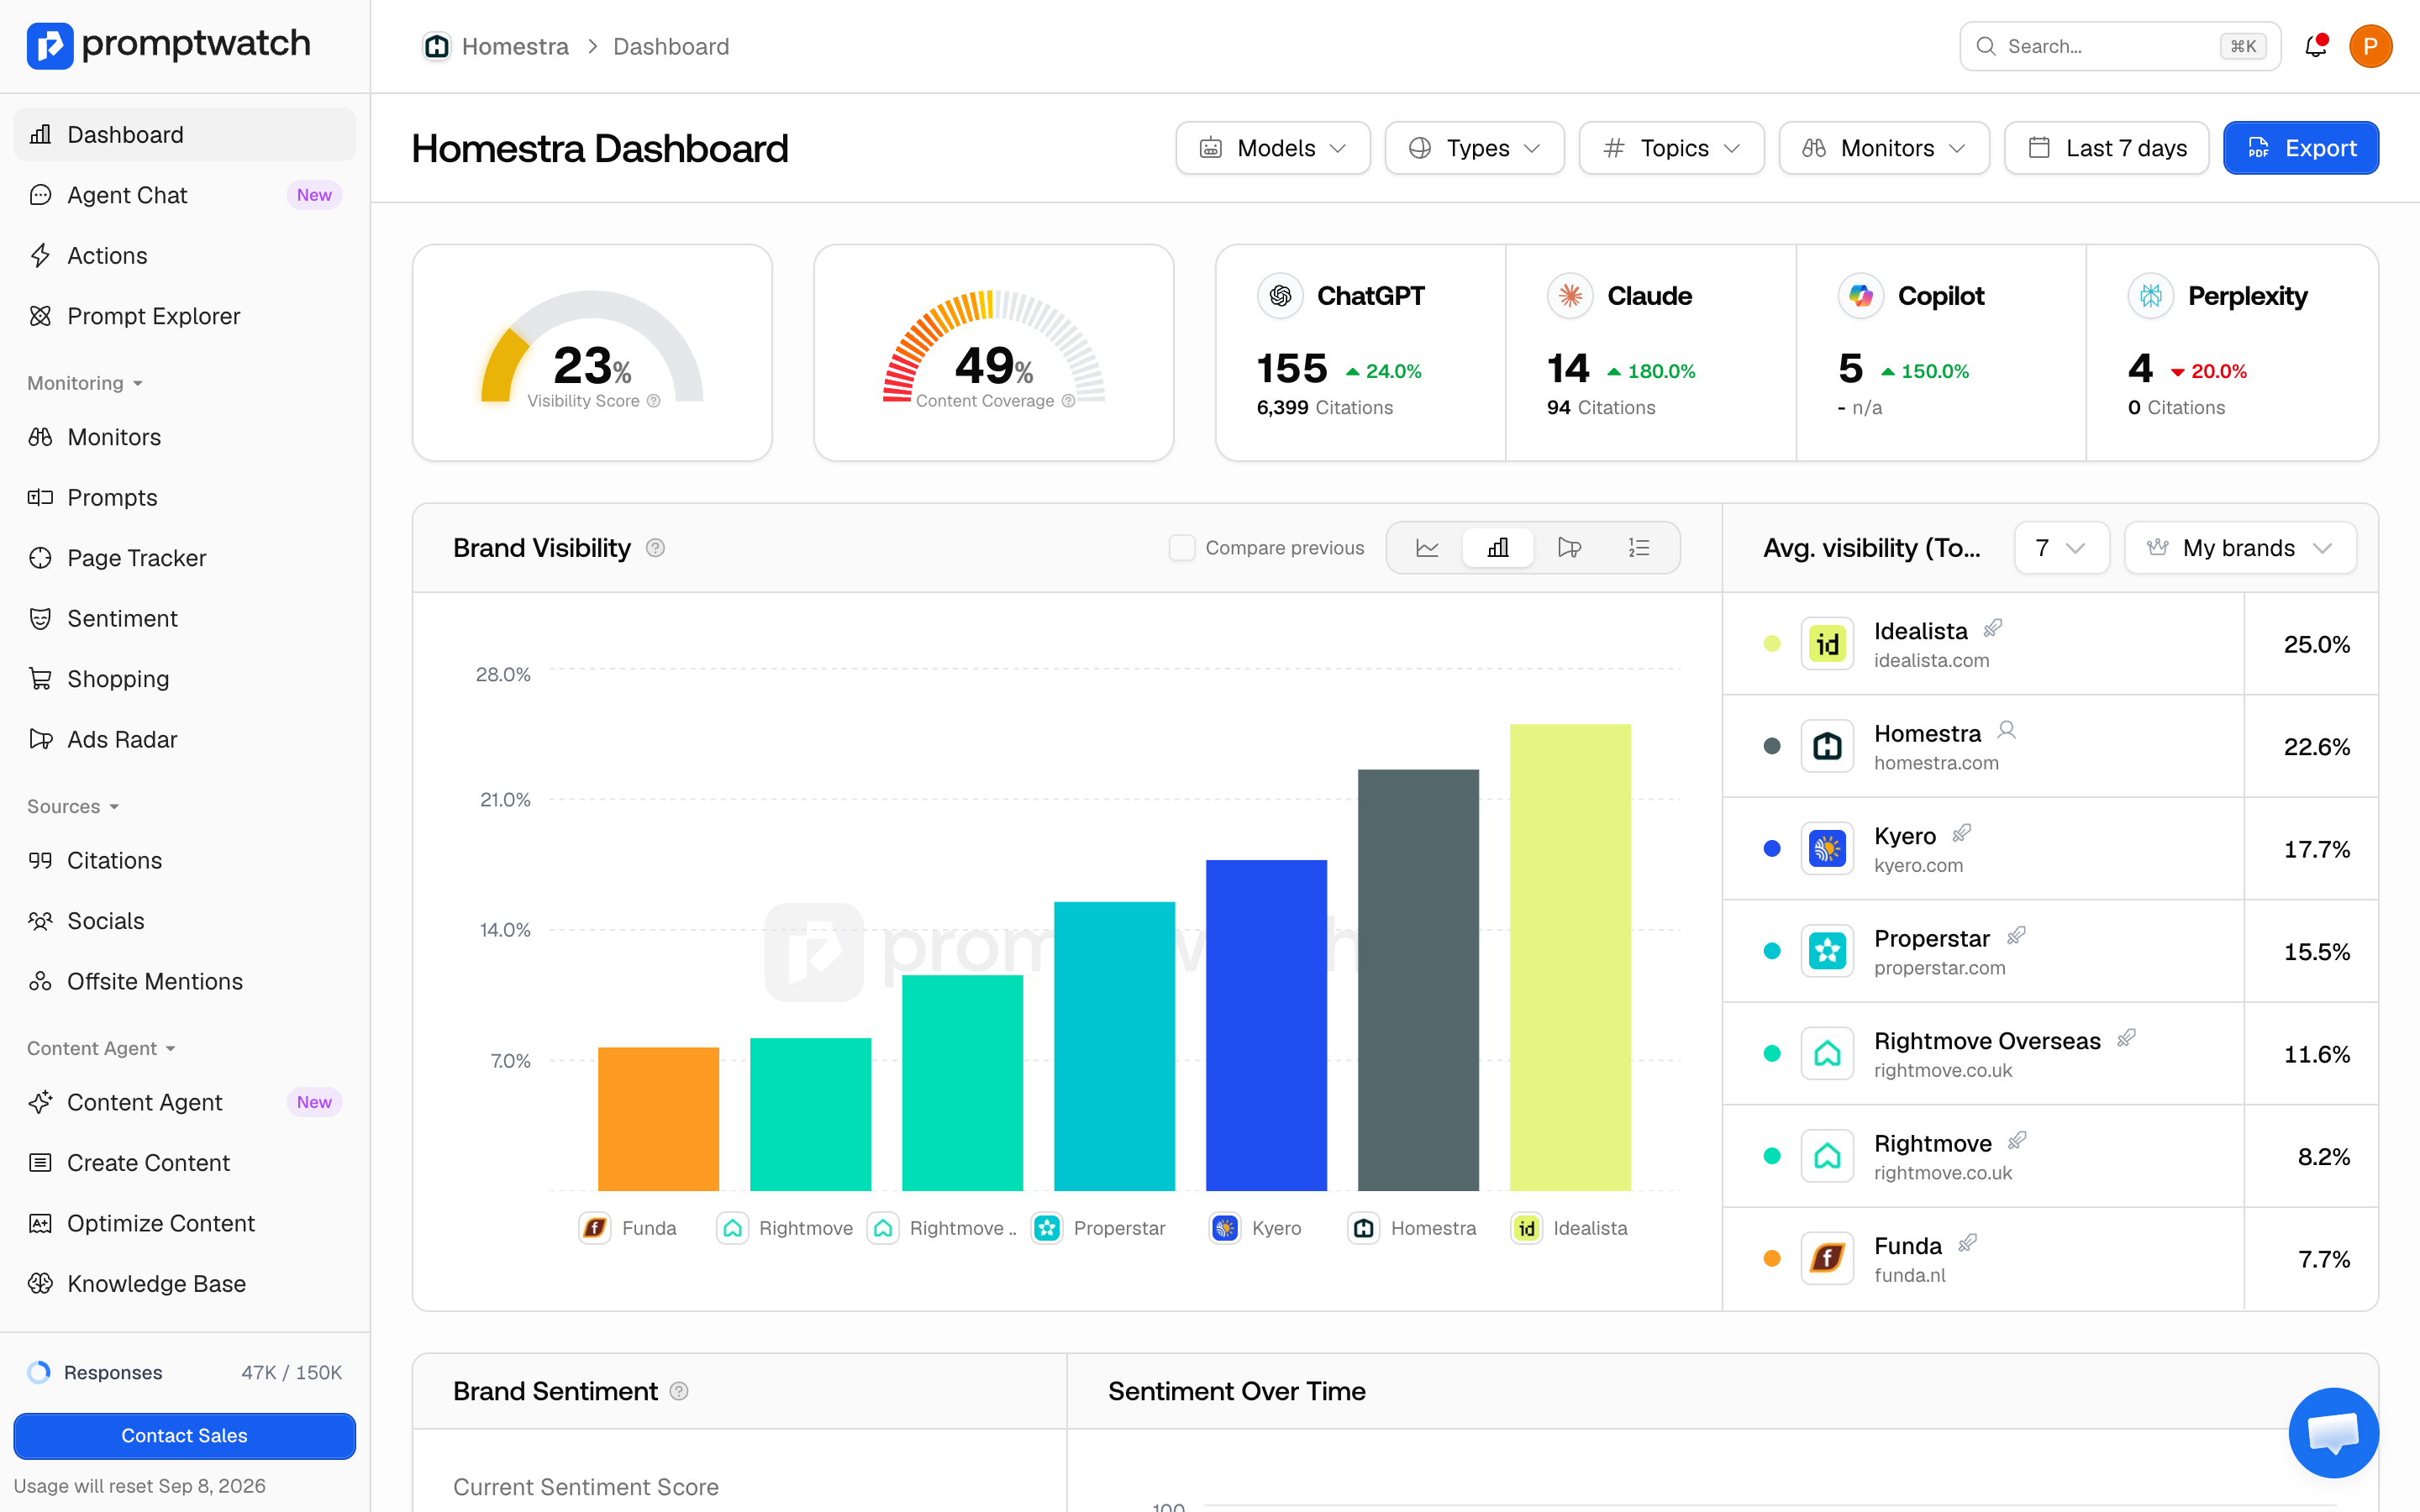Viewport: 2420px width, 1512px height.
Task: Open the user avatar P menu
Action: coord(2370,46)
